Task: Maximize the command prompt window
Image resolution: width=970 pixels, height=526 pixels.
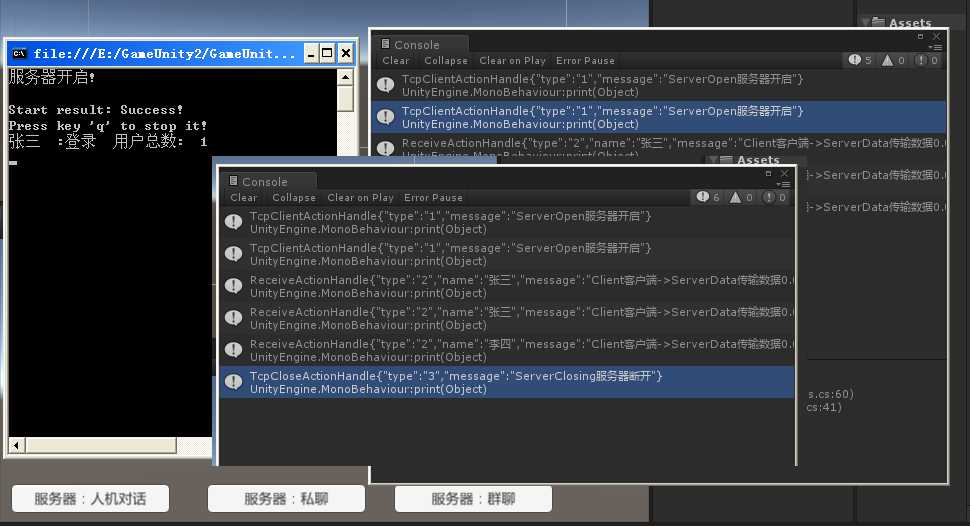Action: click(x=327, y=54)
